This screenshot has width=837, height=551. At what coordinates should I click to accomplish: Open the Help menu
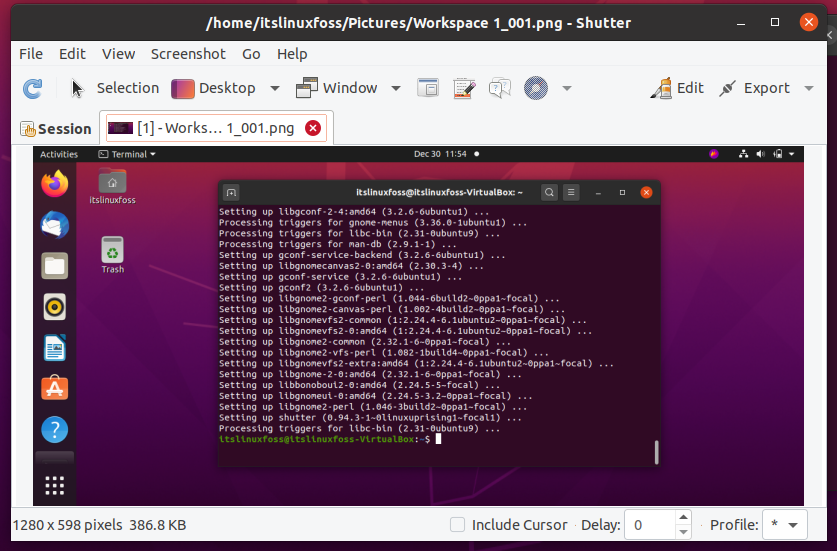pos(292,54)
